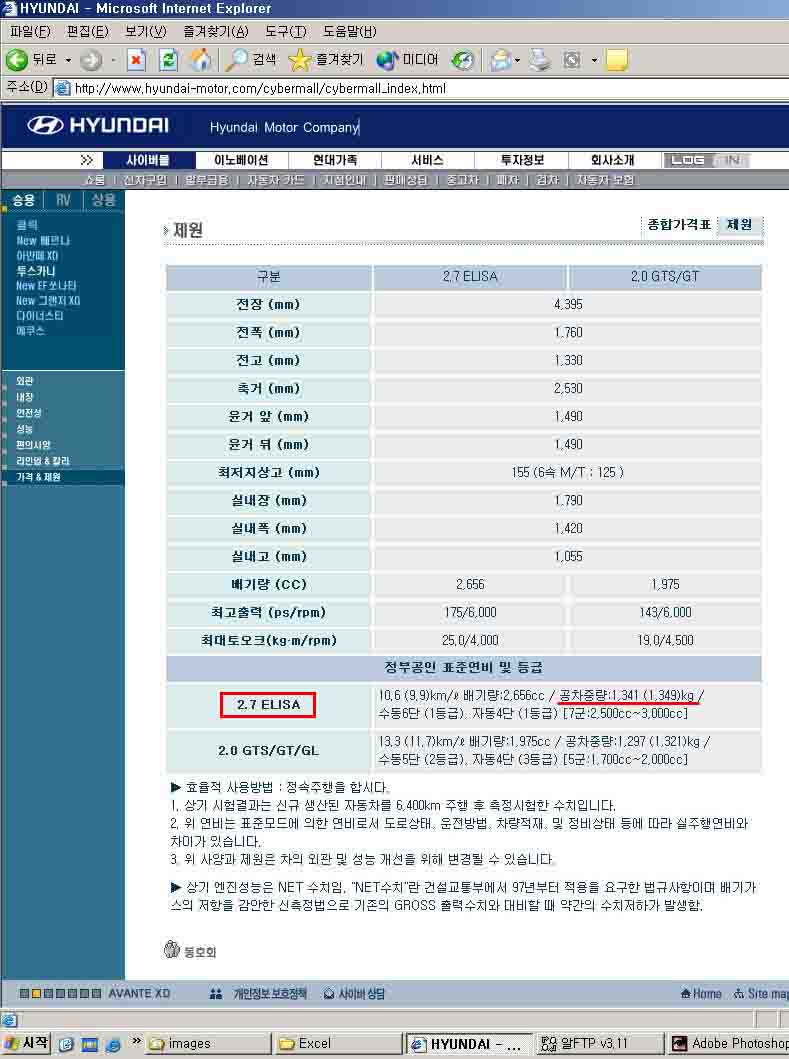Image resolution: width=789 pixels, height=1059 pixels.
Task: Open the 도움말(H) menu
Action: [350, 32]
